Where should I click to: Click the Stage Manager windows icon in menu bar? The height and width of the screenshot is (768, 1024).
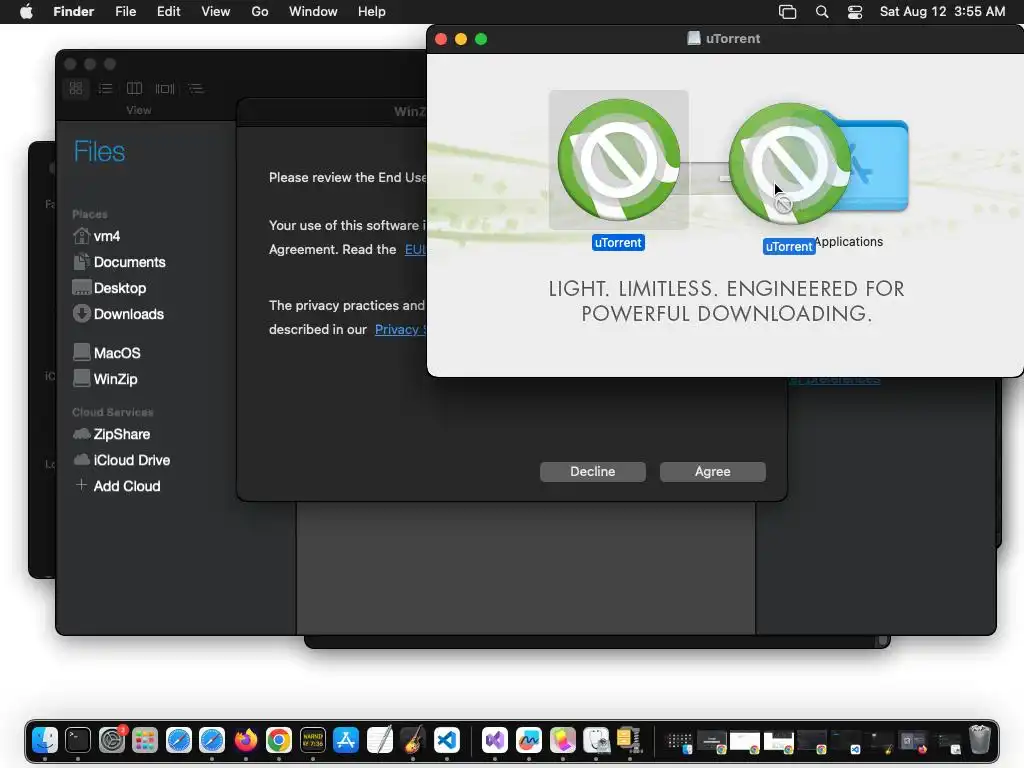click(x=788, y=12)
